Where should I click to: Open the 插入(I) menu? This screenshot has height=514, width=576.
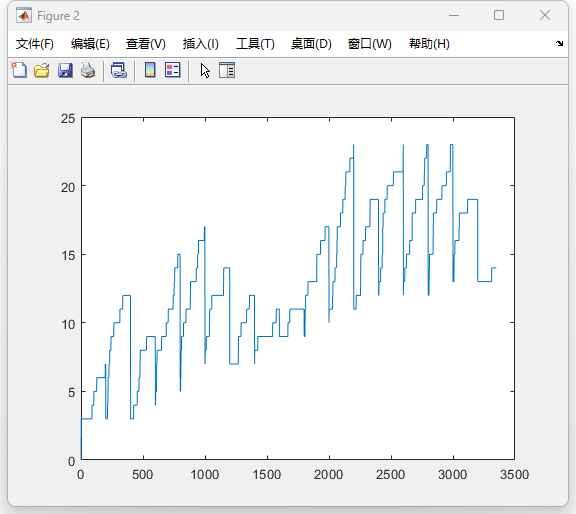201,44
